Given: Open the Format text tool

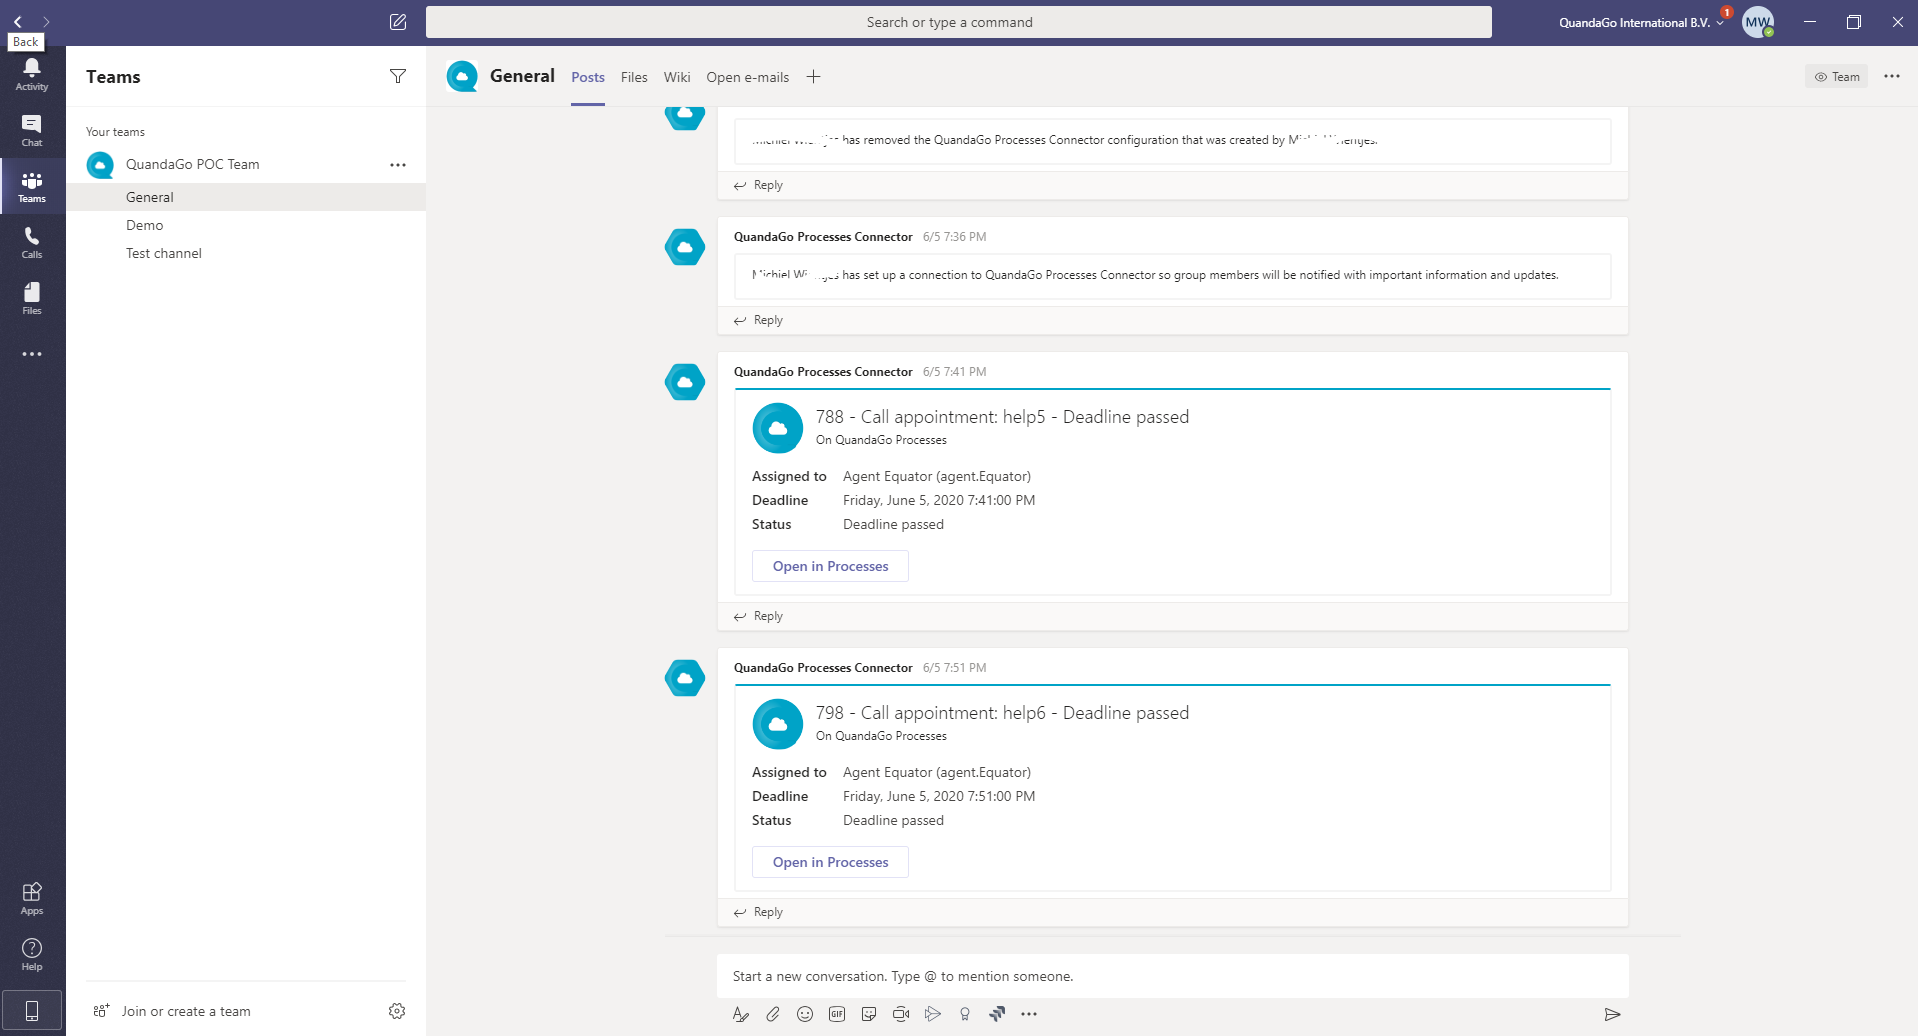Looking at the screenshot, I should pyautogui.click(x=741, y=1014).
